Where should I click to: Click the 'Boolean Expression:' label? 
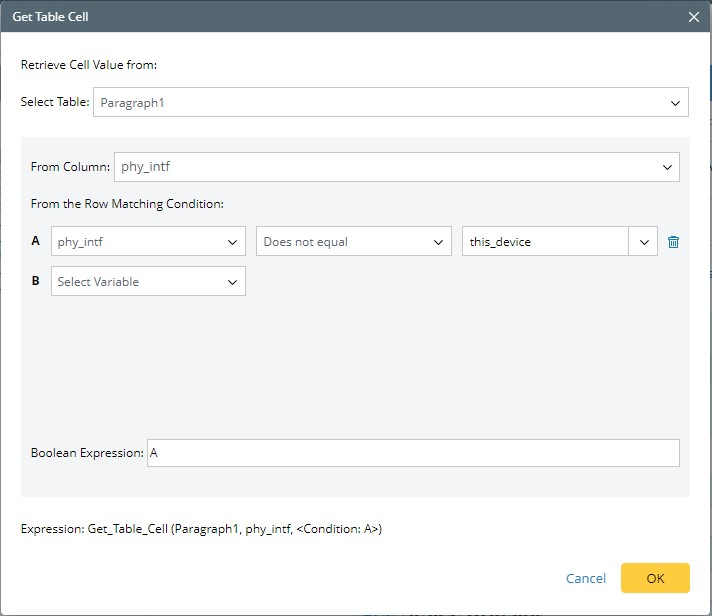(87, 453)
